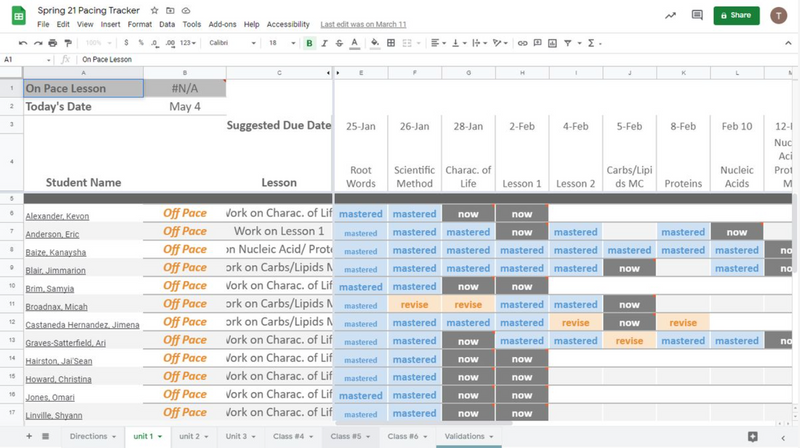Select the Paint format tool

pyautogui.click(x=68, y=43)
